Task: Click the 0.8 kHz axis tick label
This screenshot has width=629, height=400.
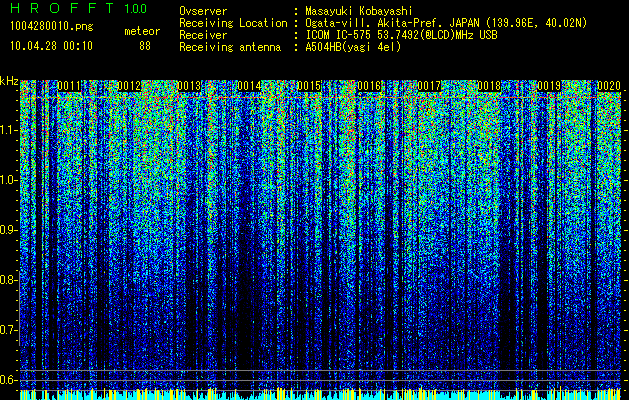Action: (8, 280)
